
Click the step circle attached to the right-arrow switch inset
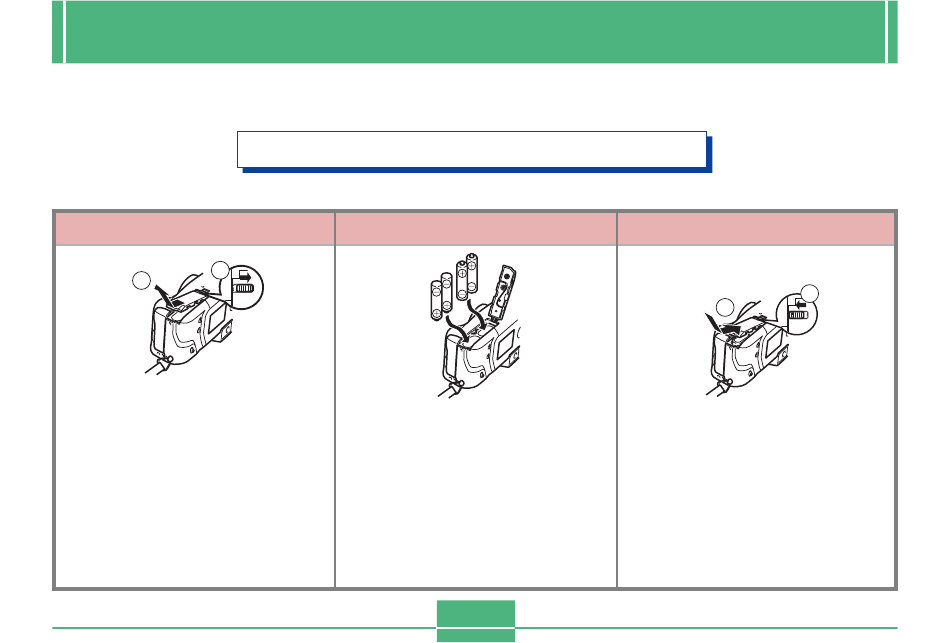(x=220, y=270)
